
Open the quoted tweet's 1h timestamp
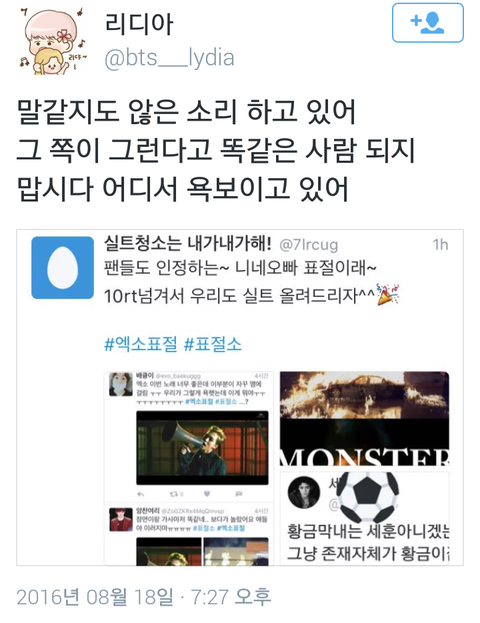pos(440,245)
